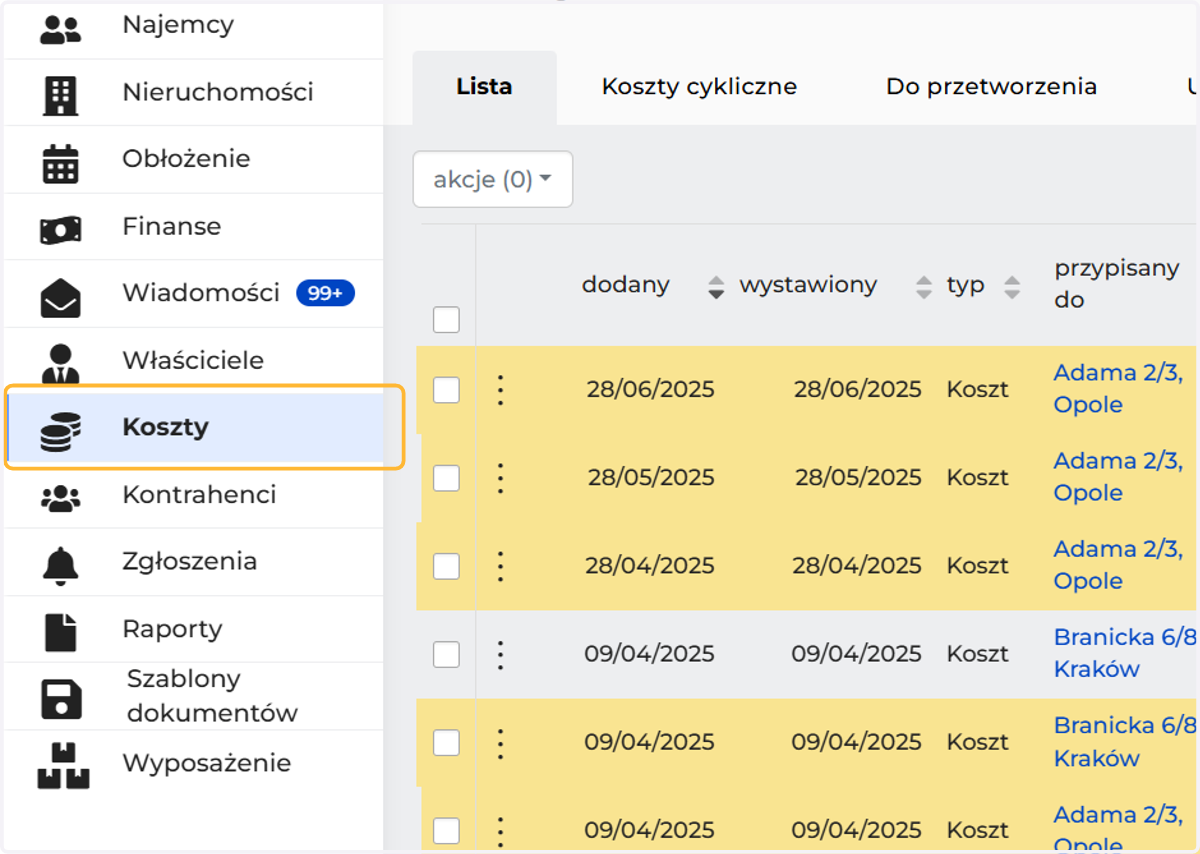
Task: Check the 28/06/2025 row checkbox
Action: (x=446, y=390)
